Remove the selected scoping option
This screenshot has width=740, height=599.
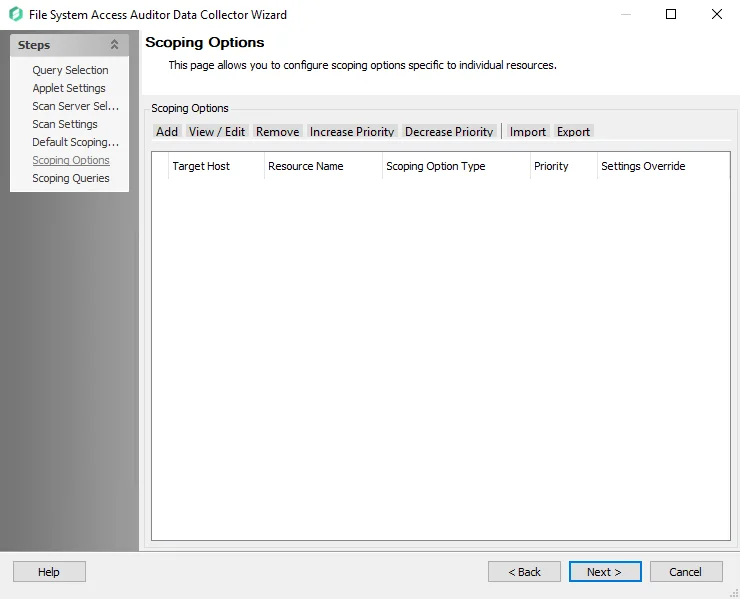tap(278, 132)
